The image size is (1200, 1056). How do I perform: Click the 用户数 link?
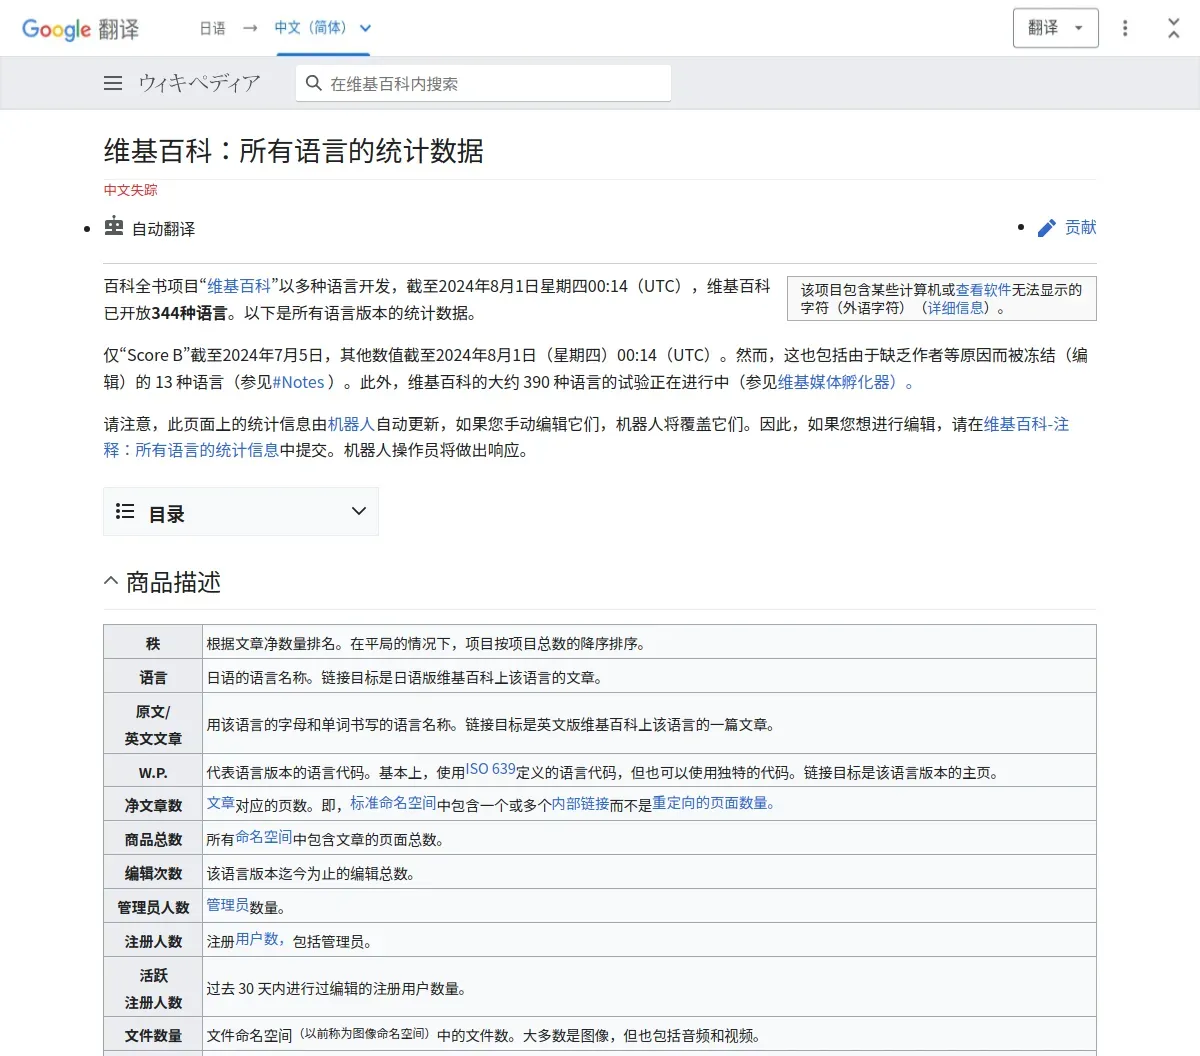259,938
